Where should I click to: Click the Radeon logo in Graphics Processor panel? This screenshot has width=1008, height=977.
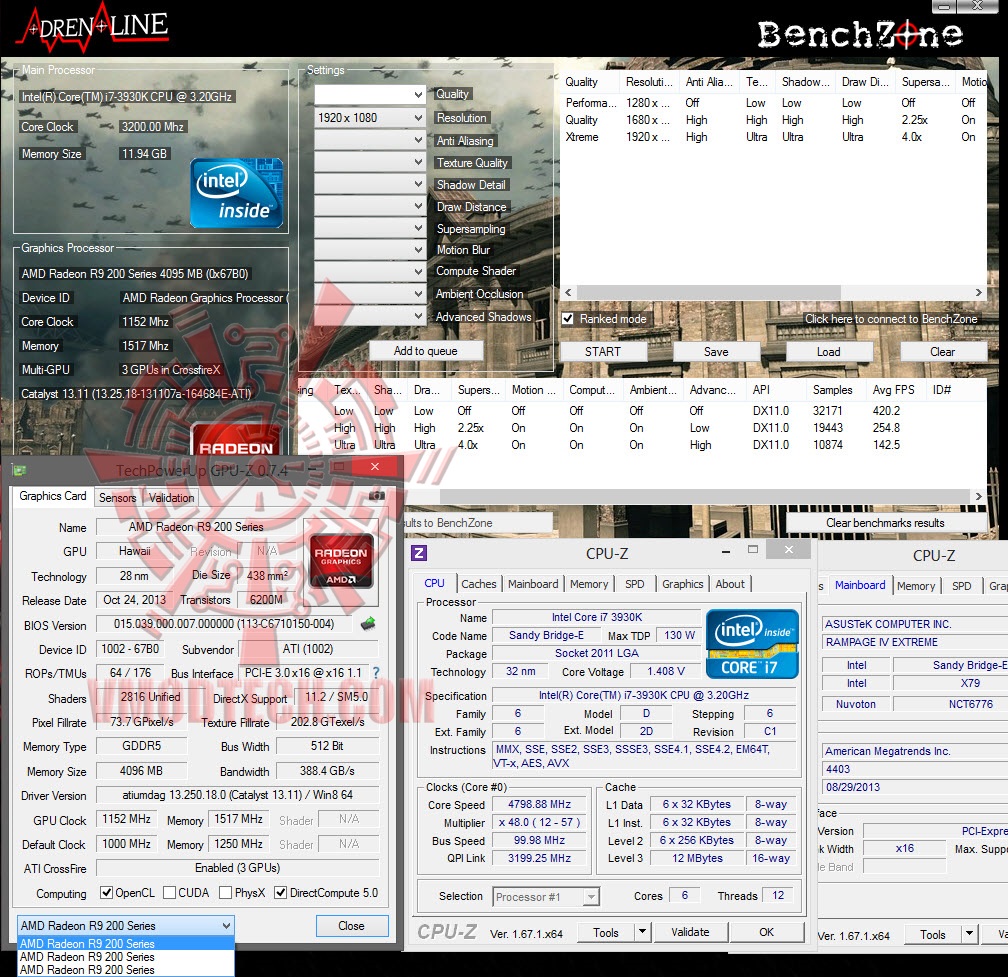click(x=236, y=440)
